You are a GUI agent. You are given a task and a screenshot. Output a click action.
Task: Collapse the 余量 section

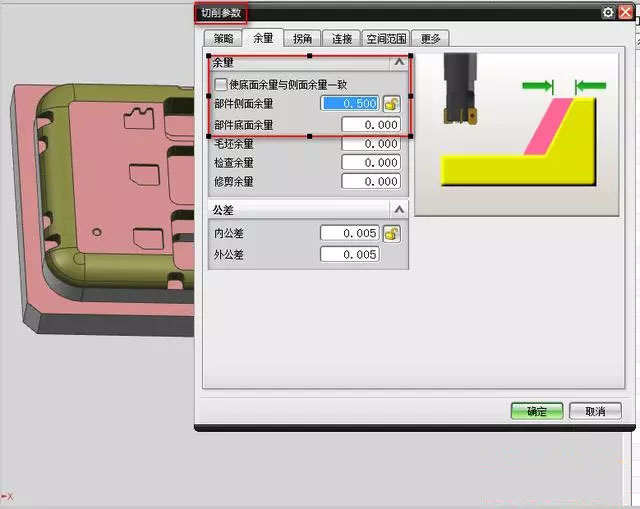click(x=399, y=62)
